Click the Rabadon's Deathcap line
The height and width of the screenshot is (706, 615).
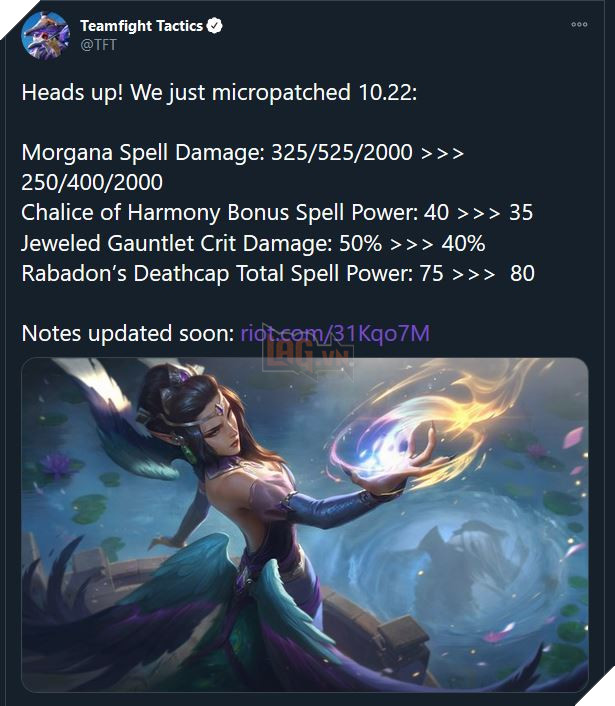pos(278,273)
